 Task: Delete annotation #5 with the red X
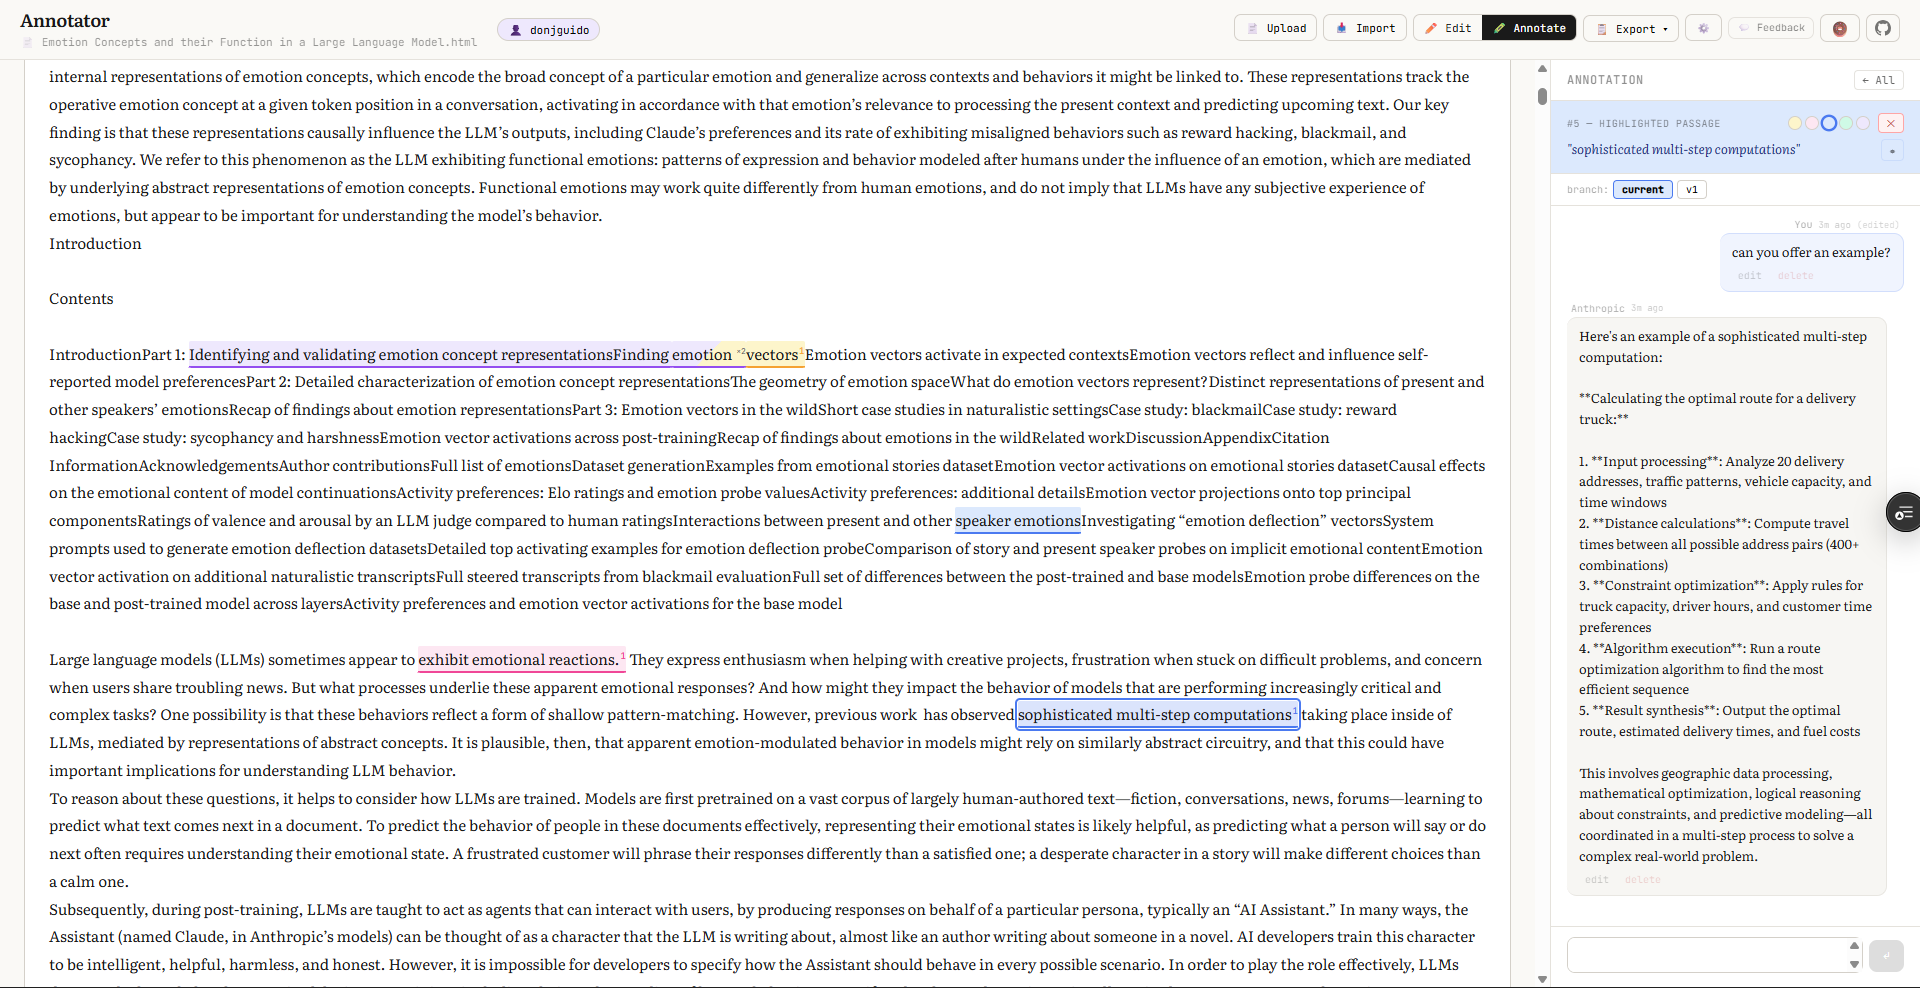point(1890,123)
